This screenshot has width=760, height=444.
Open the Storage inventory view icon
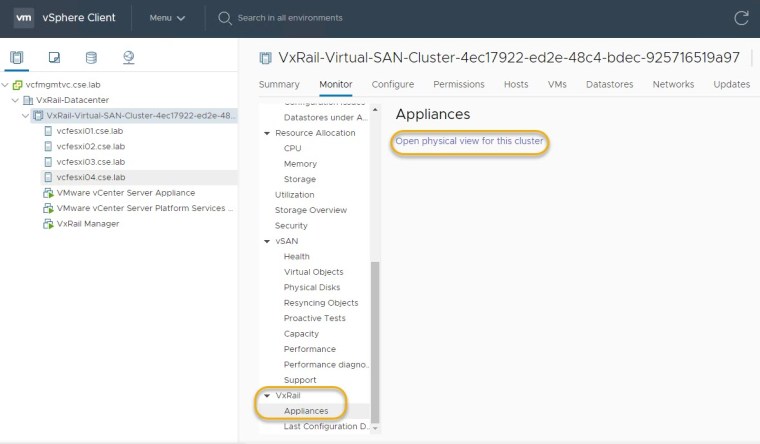[x=91, y=58]
